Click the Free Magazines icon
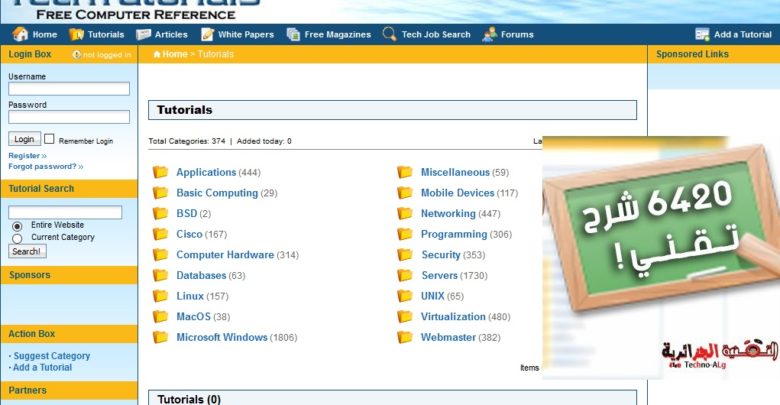This screenshot has height=405, width=780. coord(293,34)
